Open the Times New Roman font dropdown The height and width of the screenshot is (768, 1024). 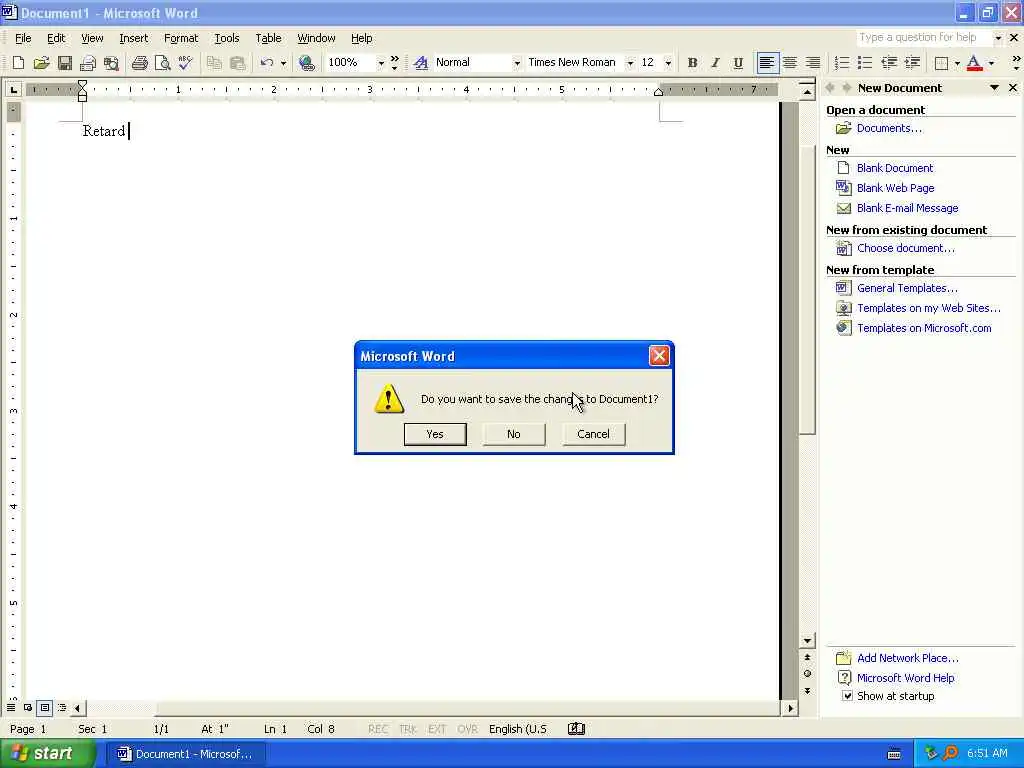[x=630, y=63]
